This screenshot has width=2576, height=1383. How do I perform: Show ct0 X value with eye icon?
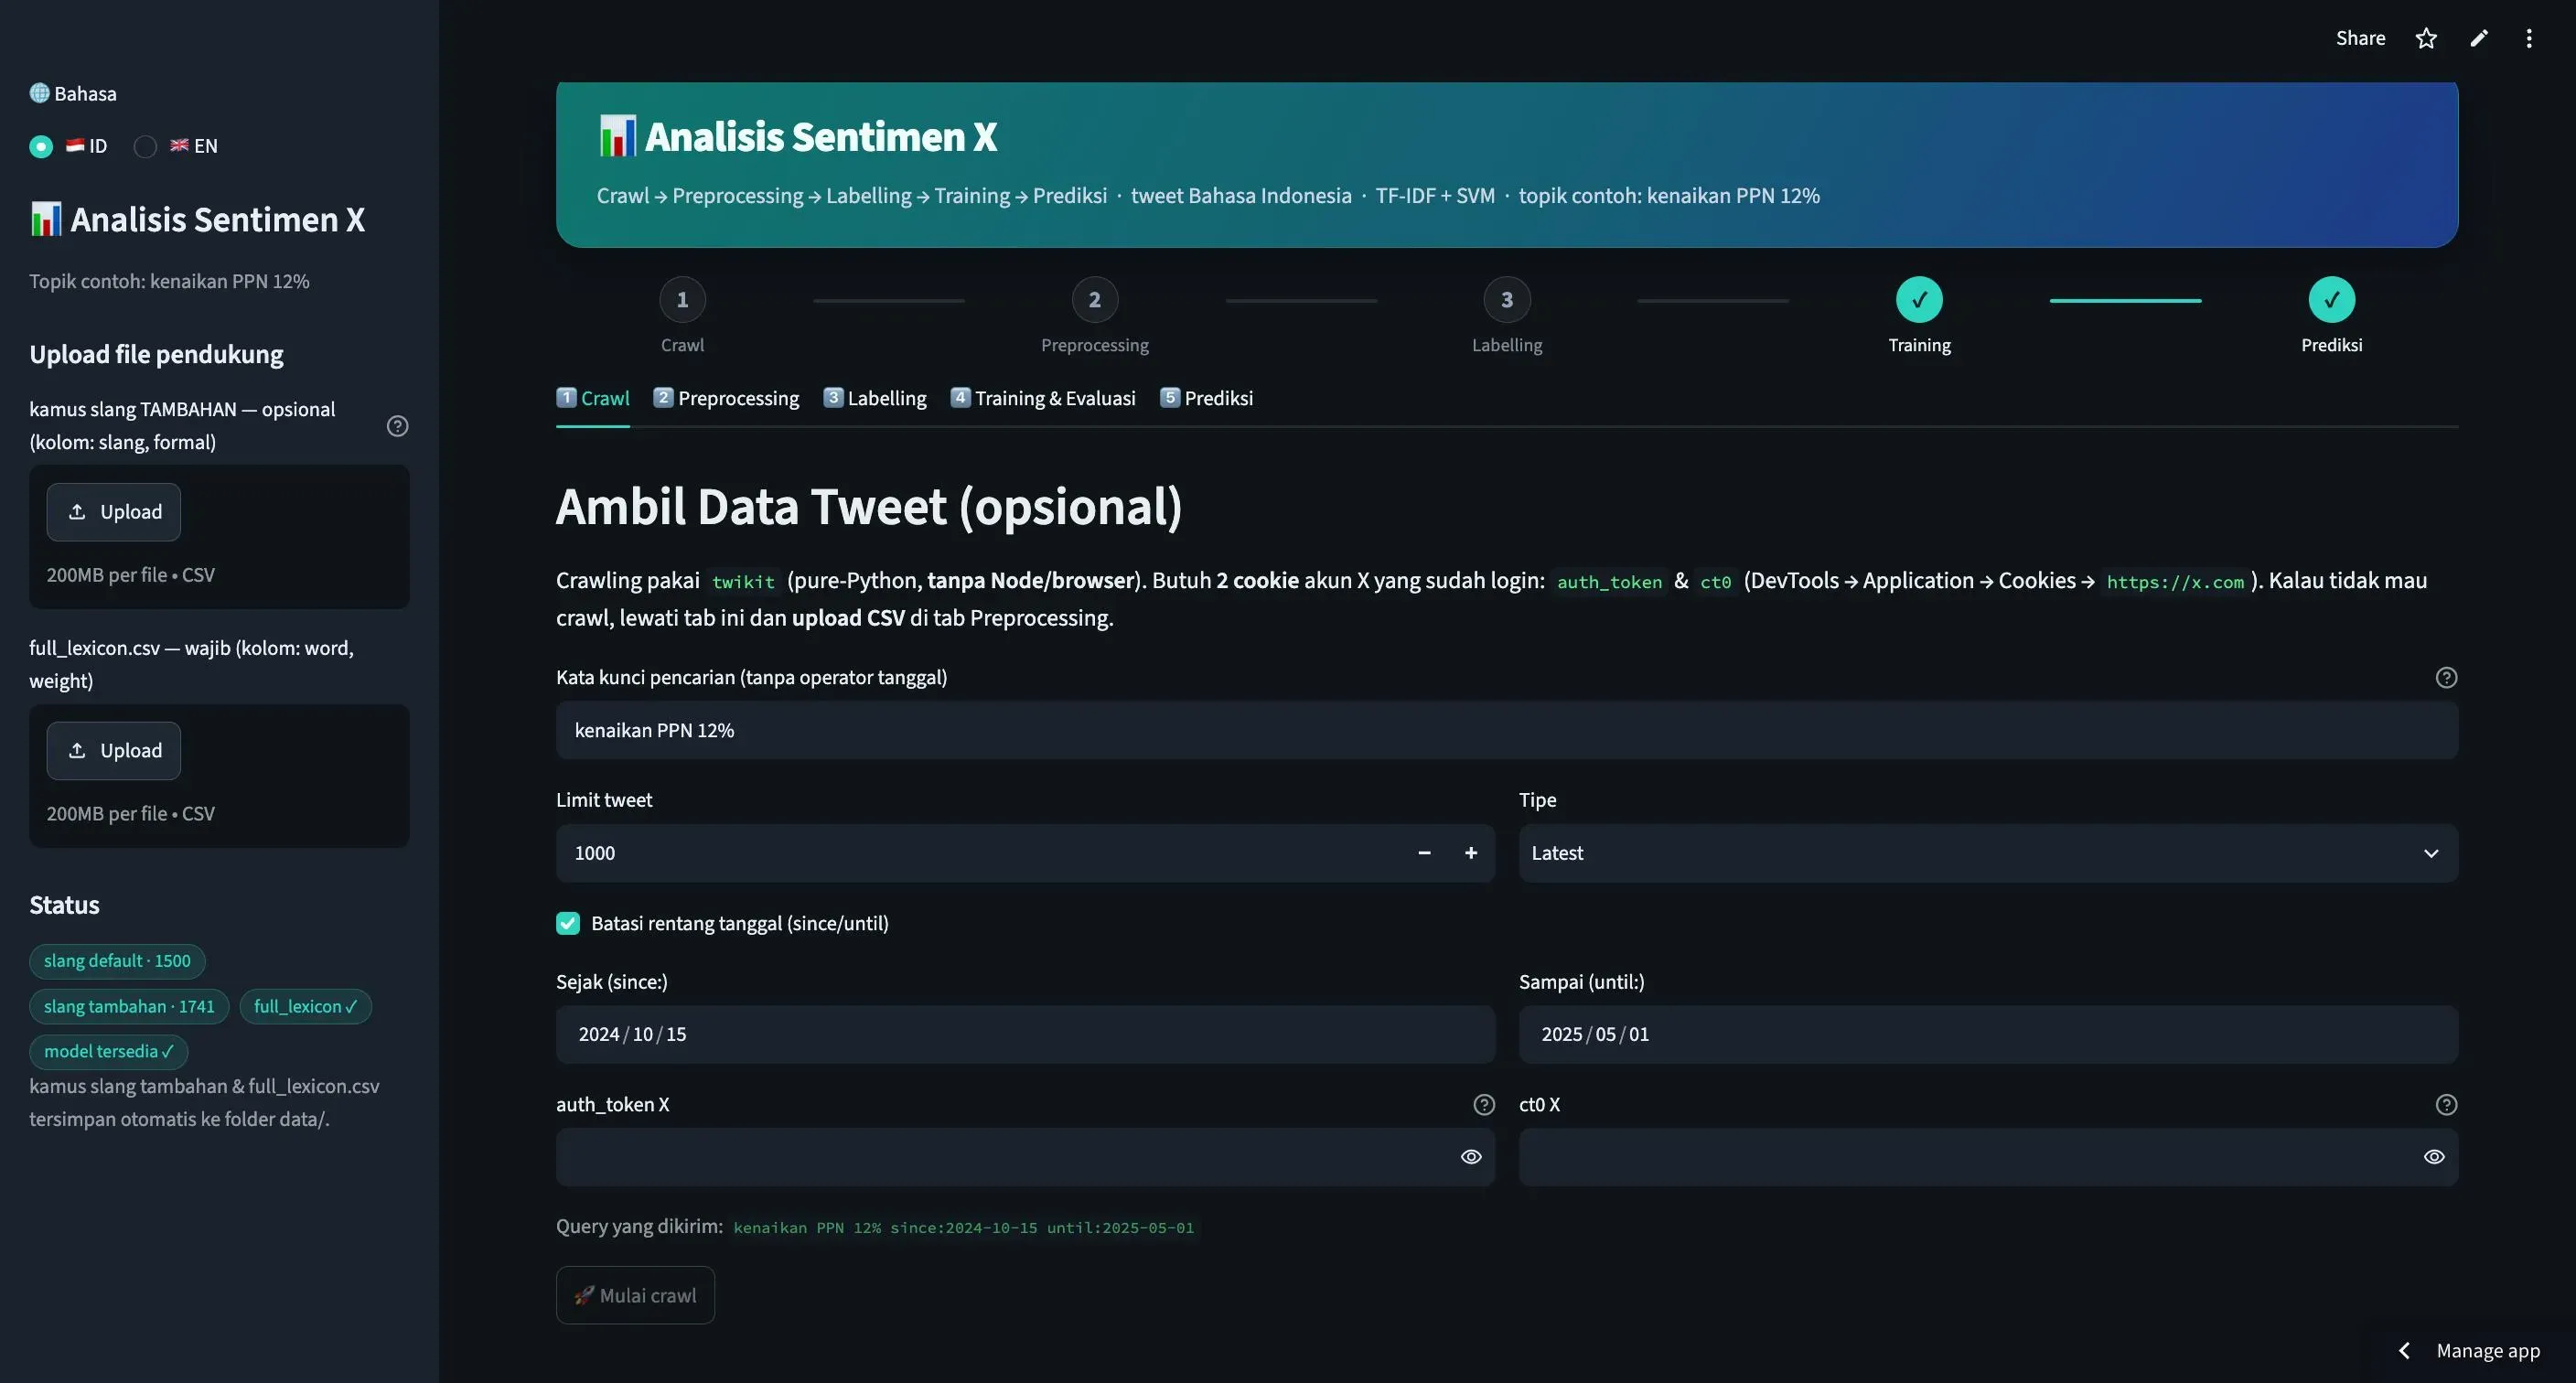(x=2434, y=1157)
